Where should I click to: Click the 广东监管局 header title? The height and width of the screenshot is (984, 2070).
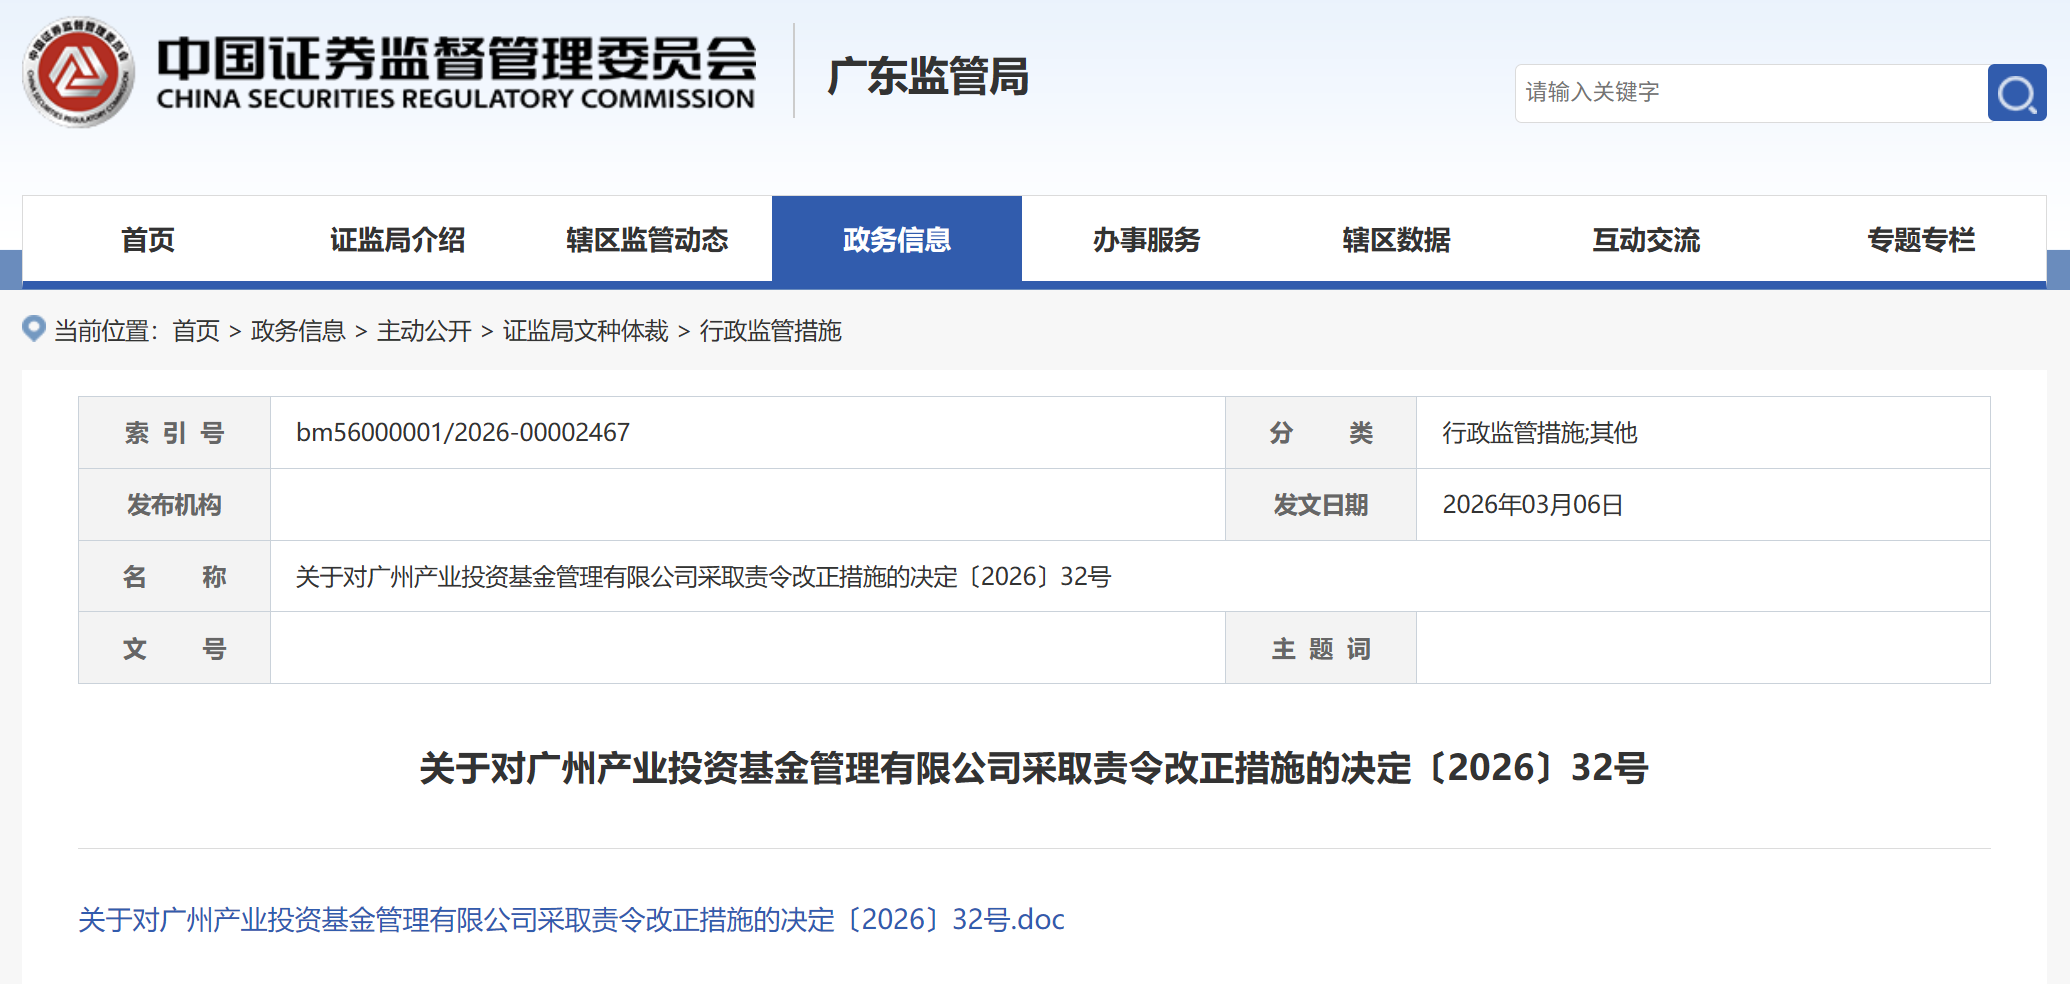tap(928, 76)
